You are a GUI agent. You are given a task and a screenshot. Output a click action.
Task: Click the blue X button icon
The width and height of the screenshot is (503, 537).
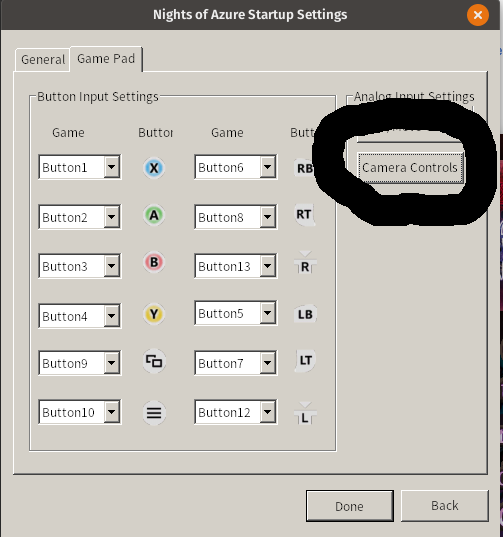[x=154, y=168]
